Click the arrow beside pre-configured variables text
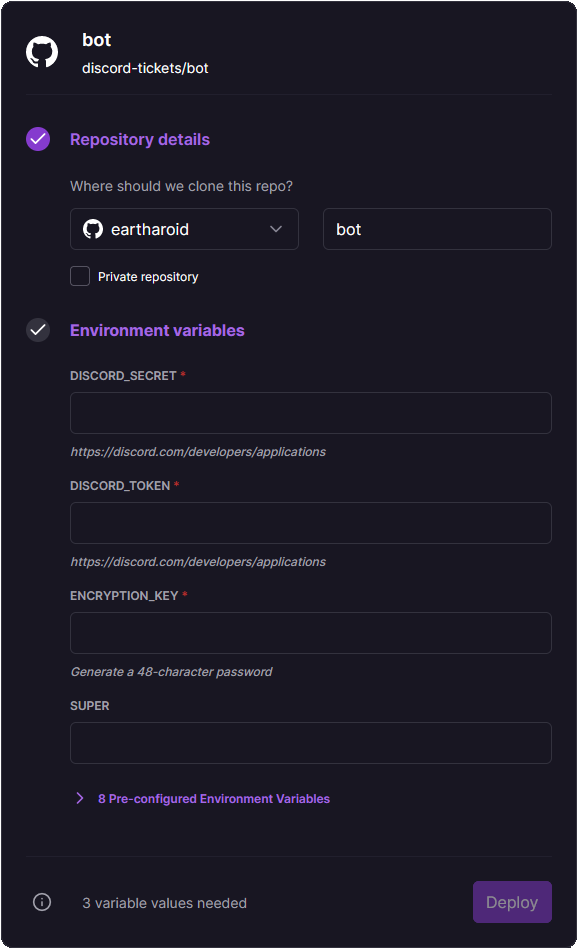 79,798
